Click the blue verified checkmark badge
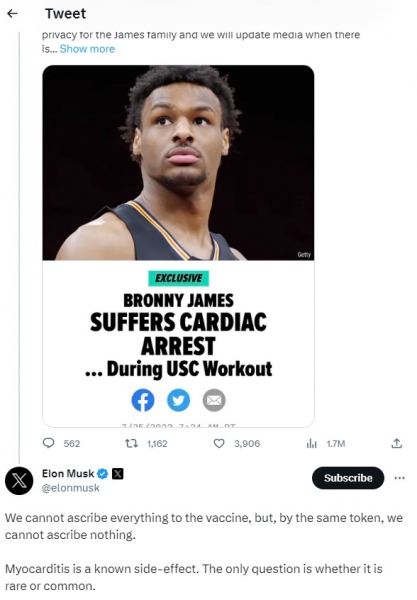This screenshot has width=417, height=600. point(103,474)
